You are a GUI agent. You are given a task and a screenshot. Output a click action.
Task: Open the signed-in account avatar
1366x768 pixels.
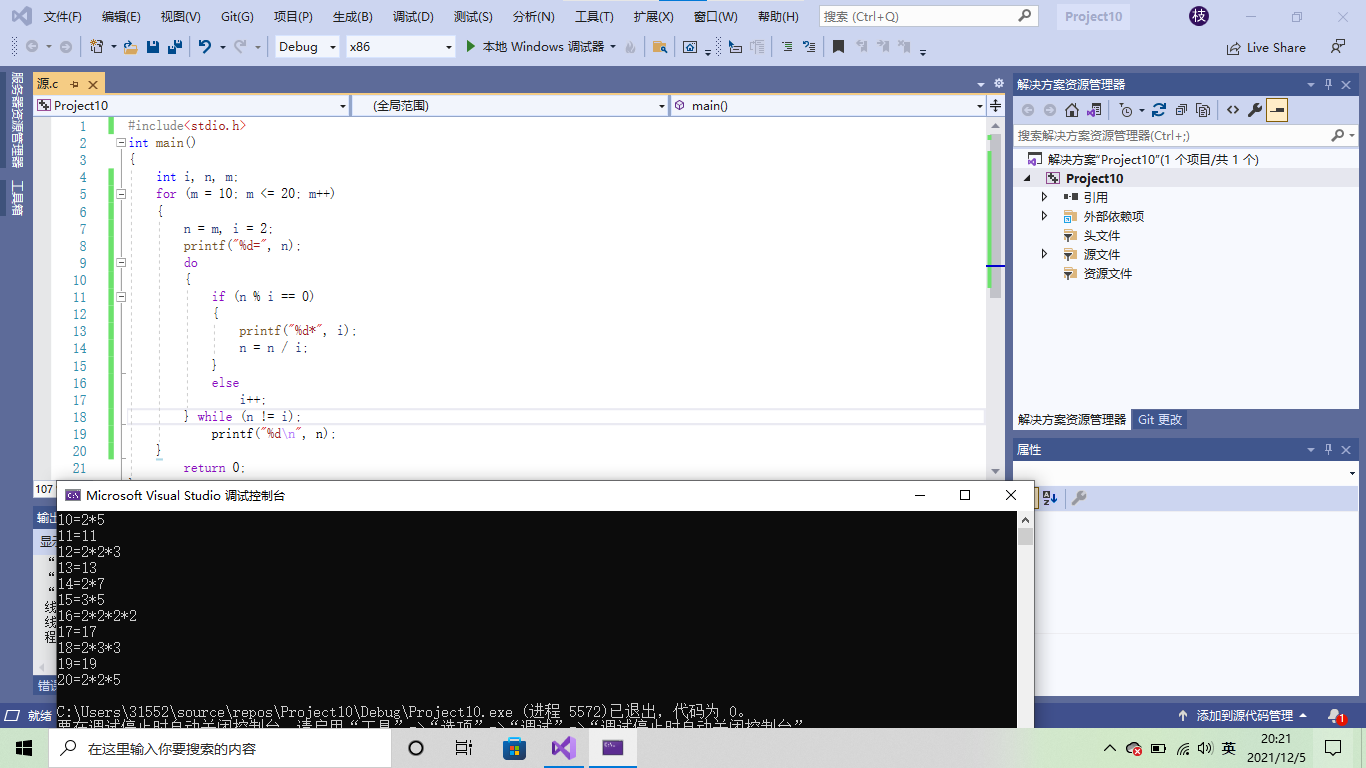pyautogui.click(x=1199, y=16)
